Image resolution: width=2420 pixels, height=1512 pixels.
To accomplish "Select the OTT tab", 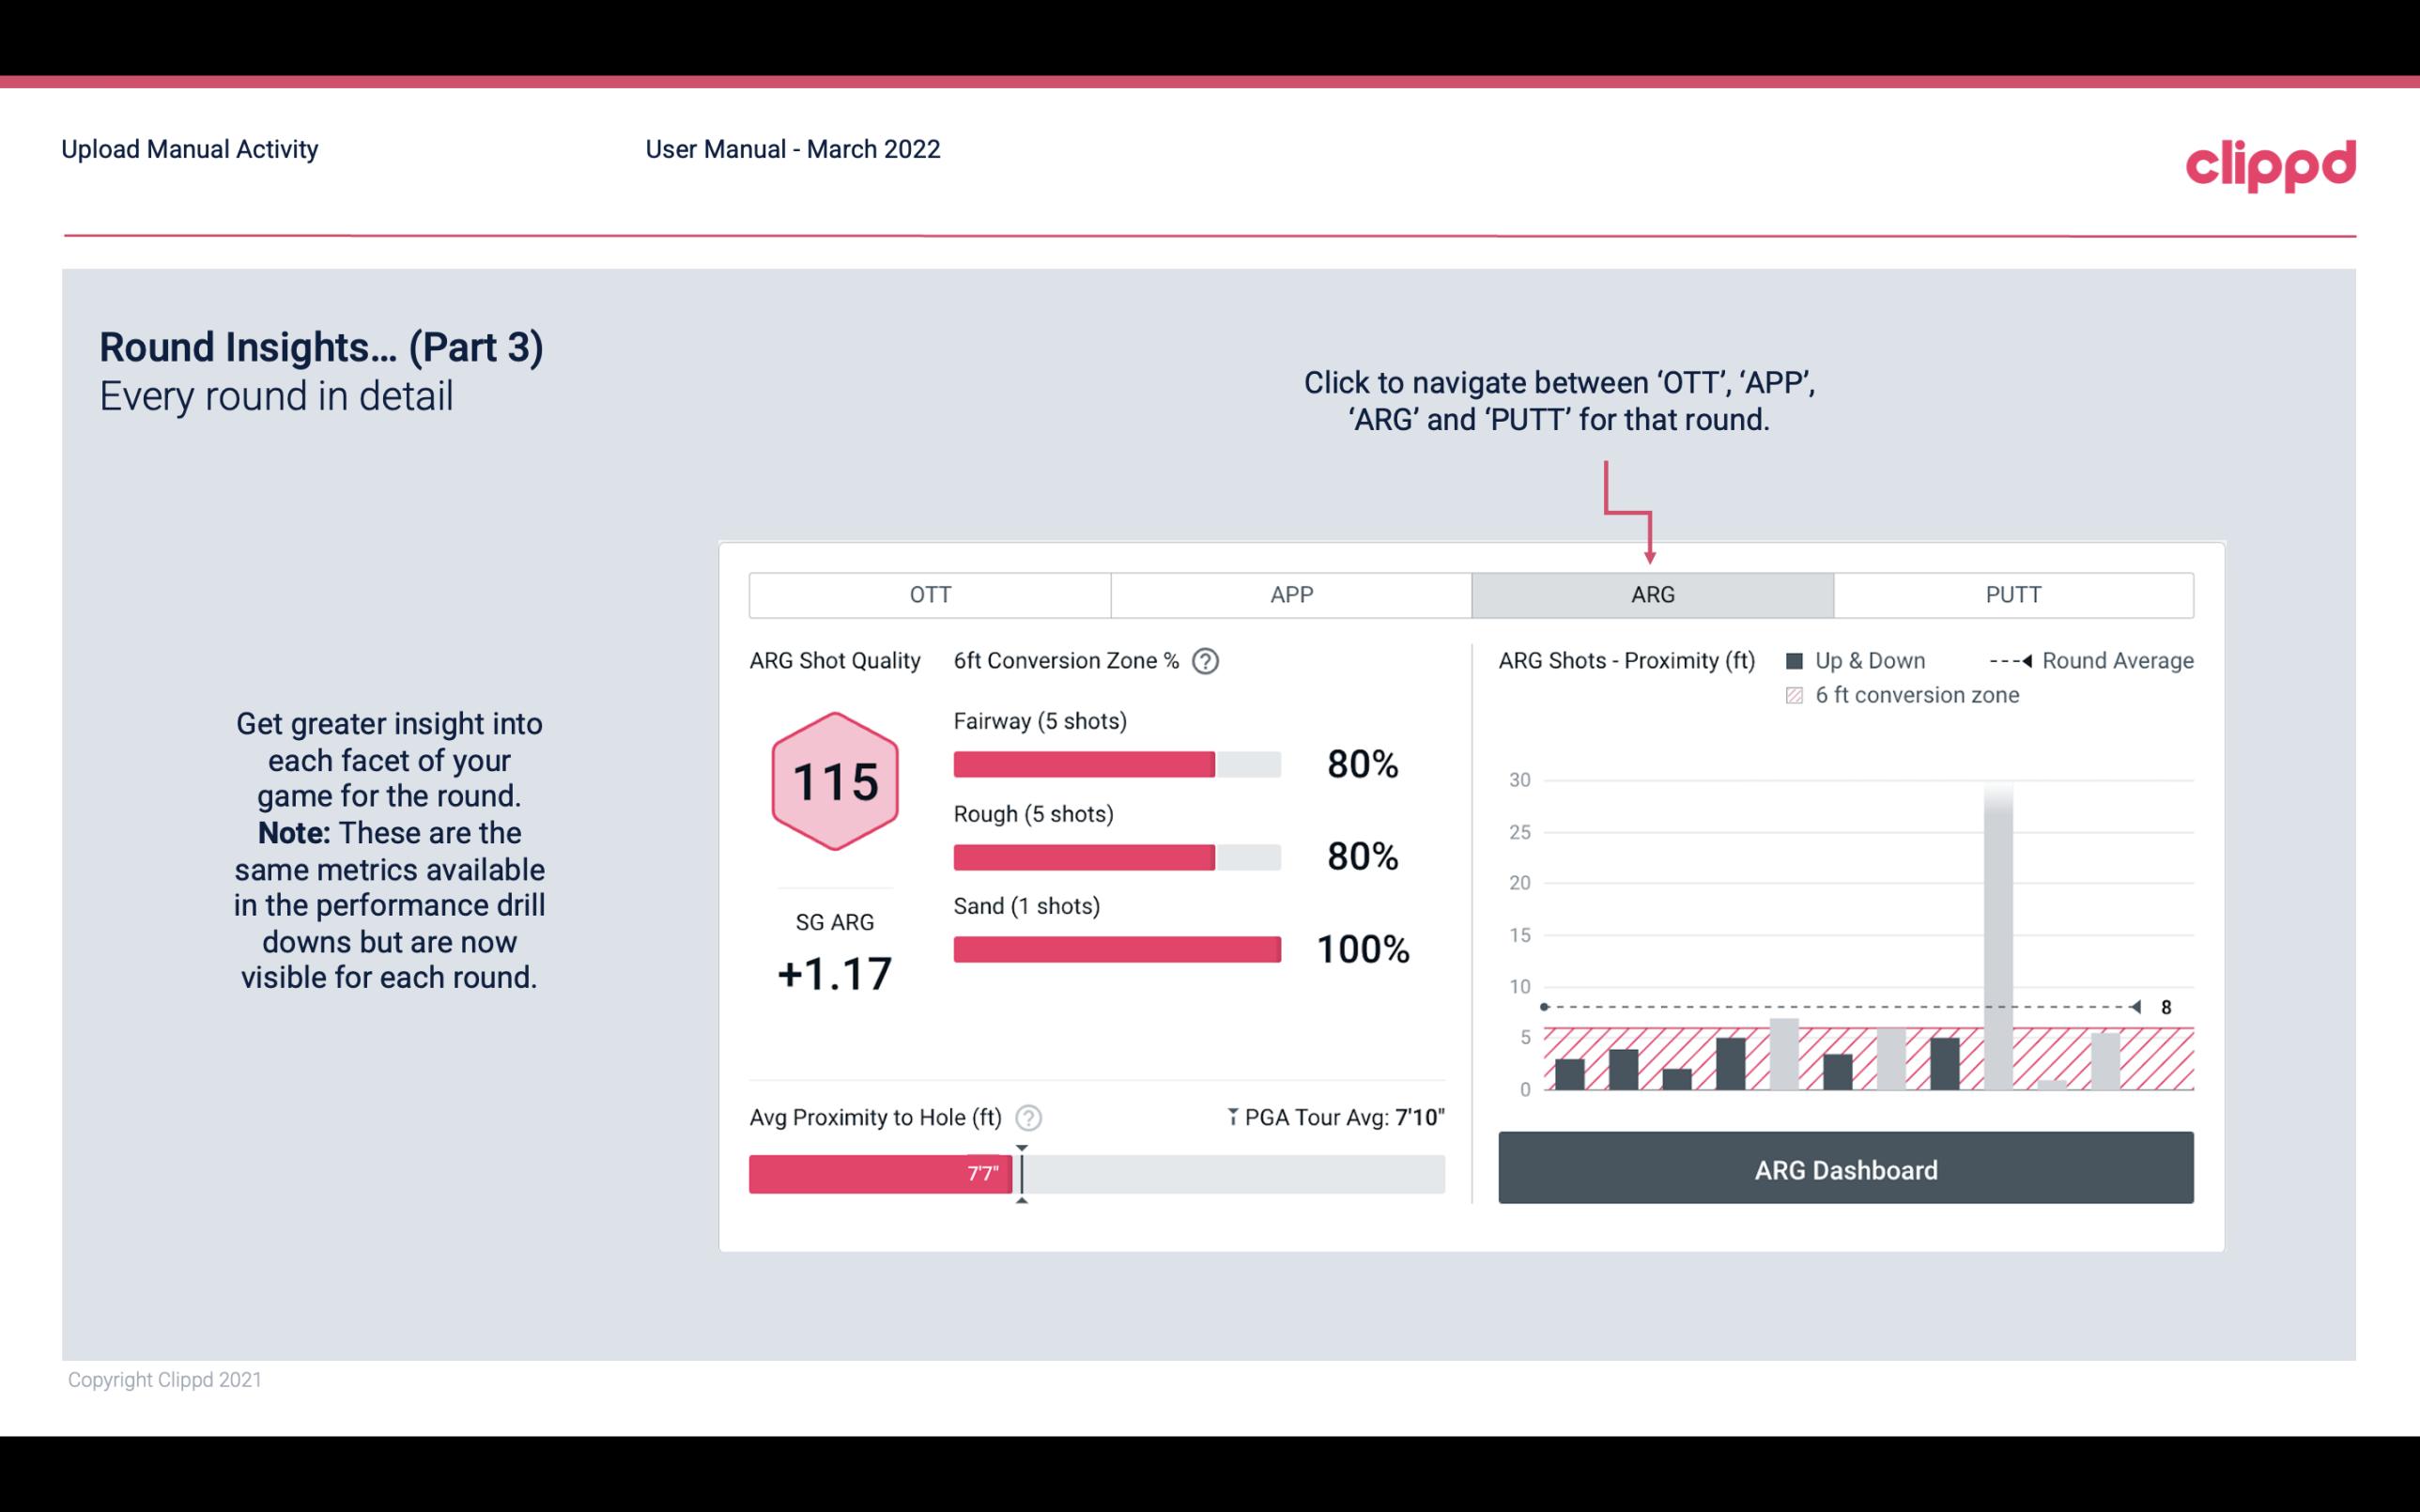I will click(x=932, y=594).
